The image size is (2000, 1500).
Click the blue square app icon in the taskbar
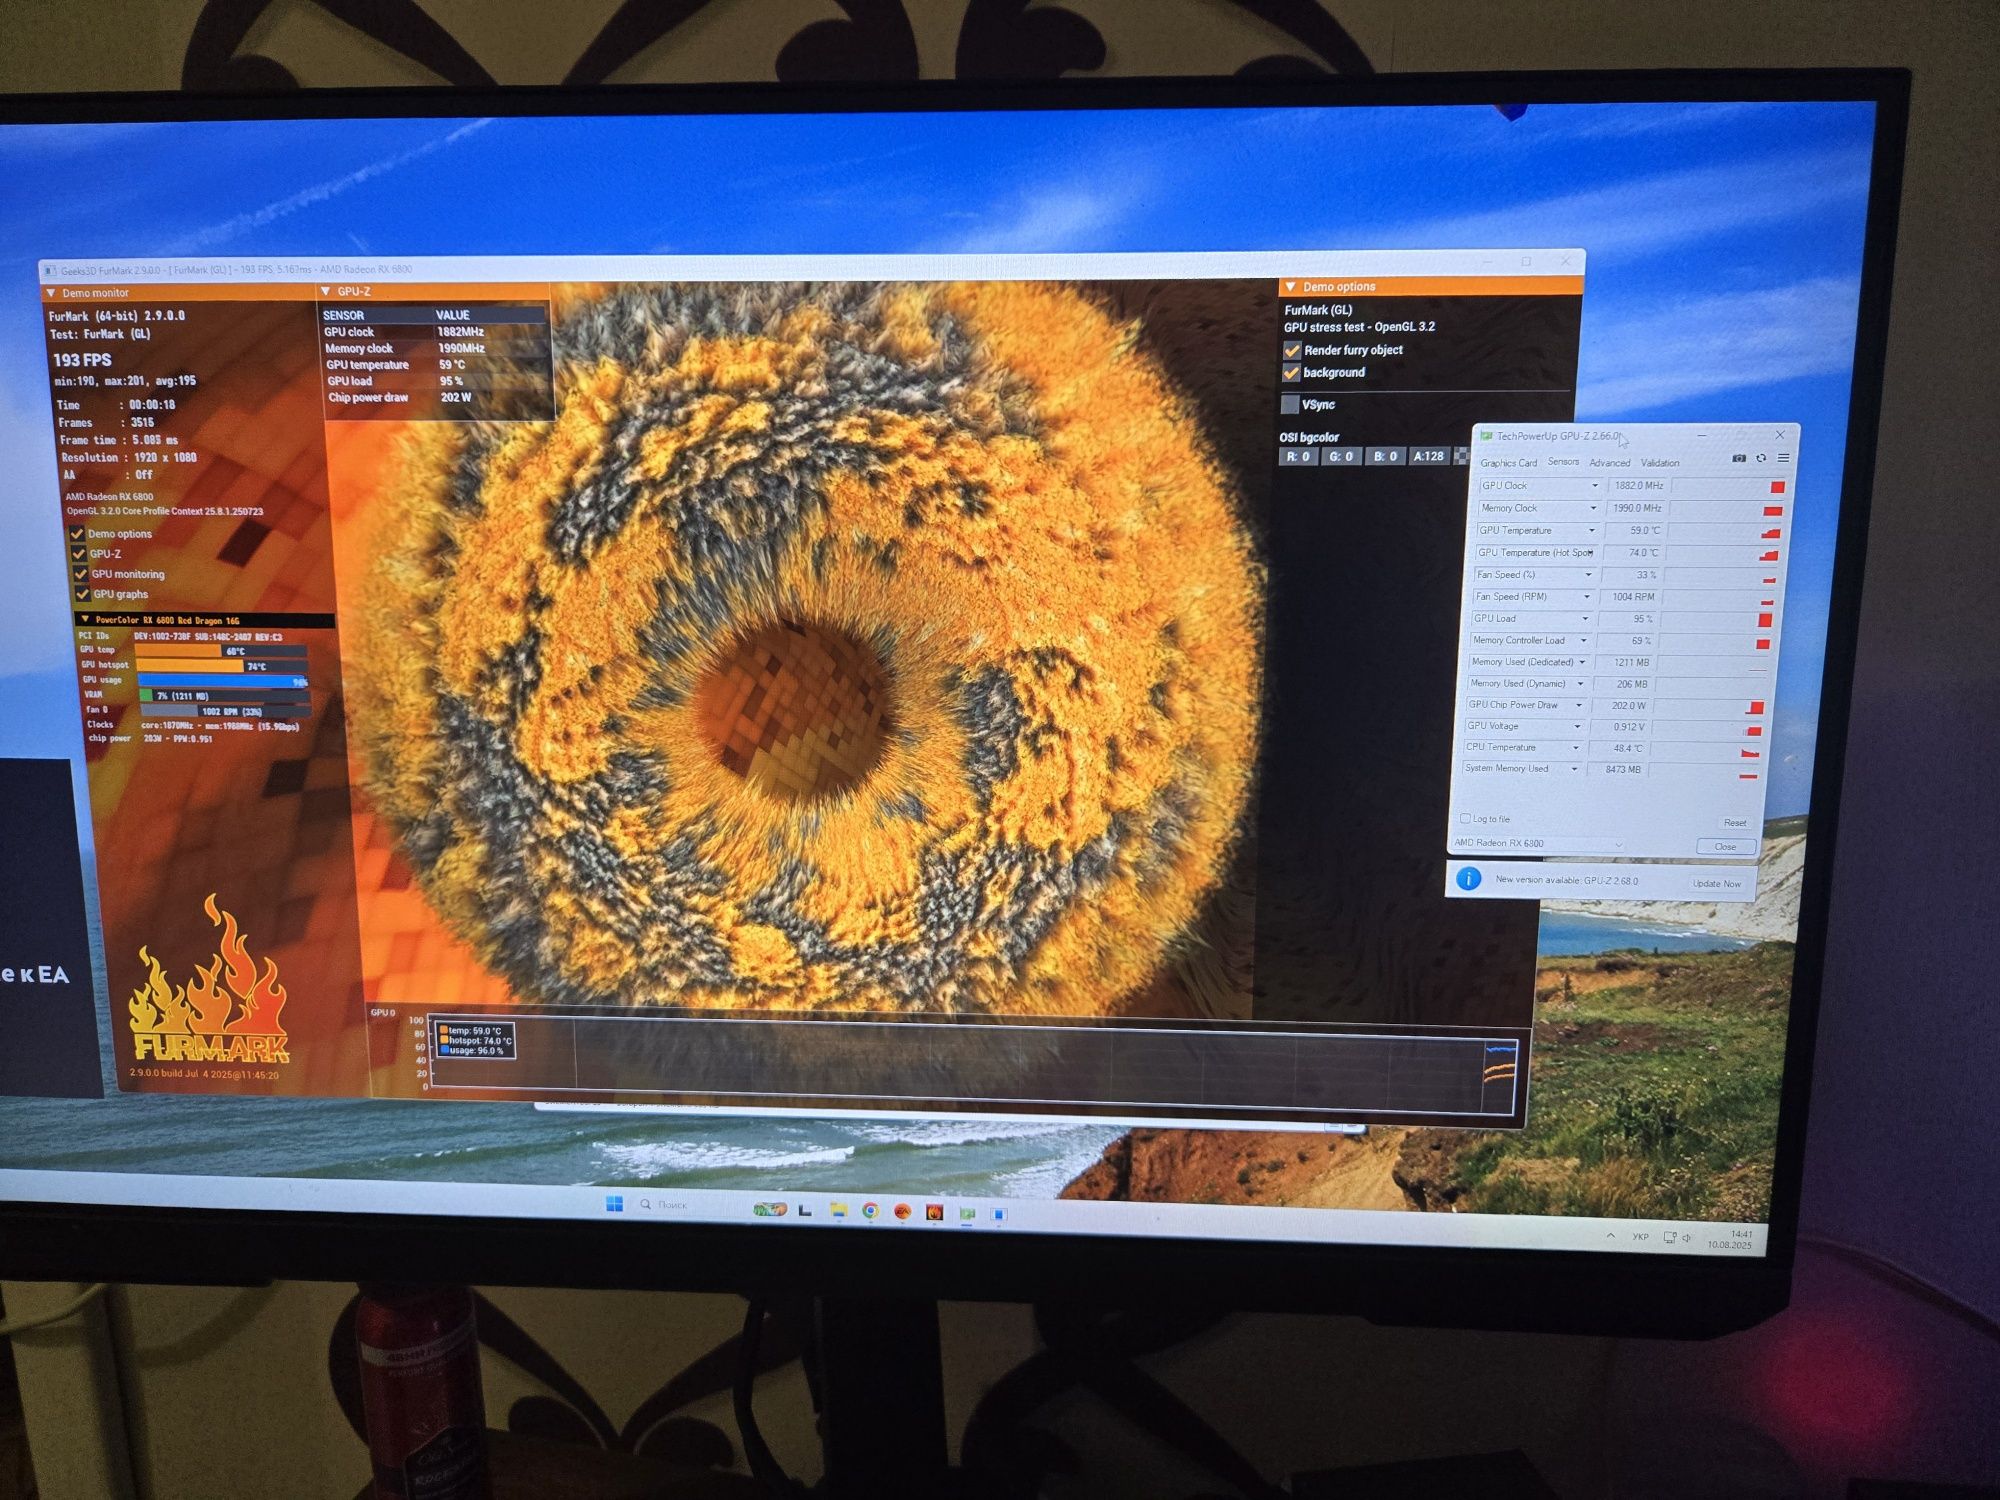(997, 1214)
